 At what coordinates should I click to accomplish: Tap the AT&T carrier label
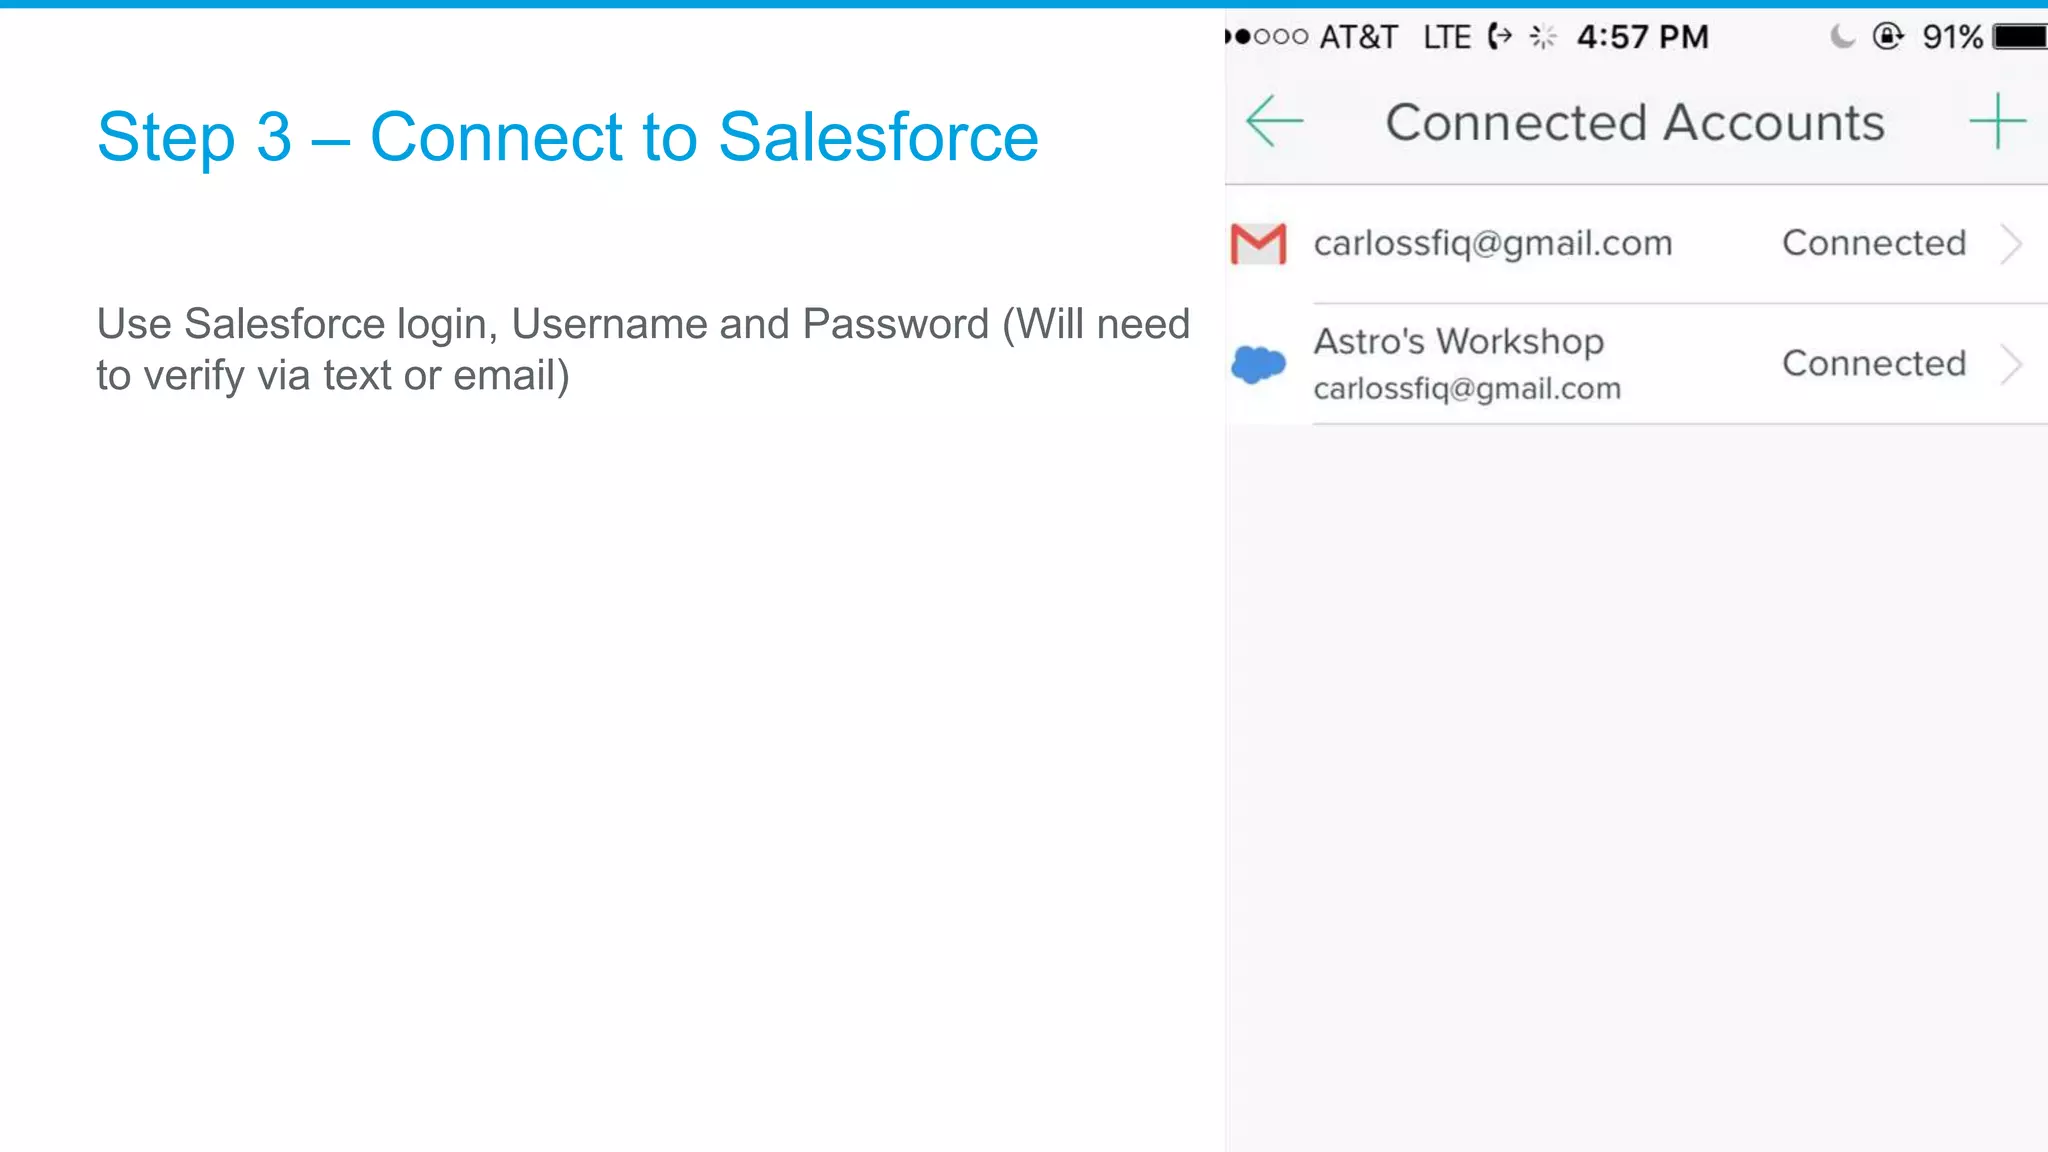coord(1358,37)
